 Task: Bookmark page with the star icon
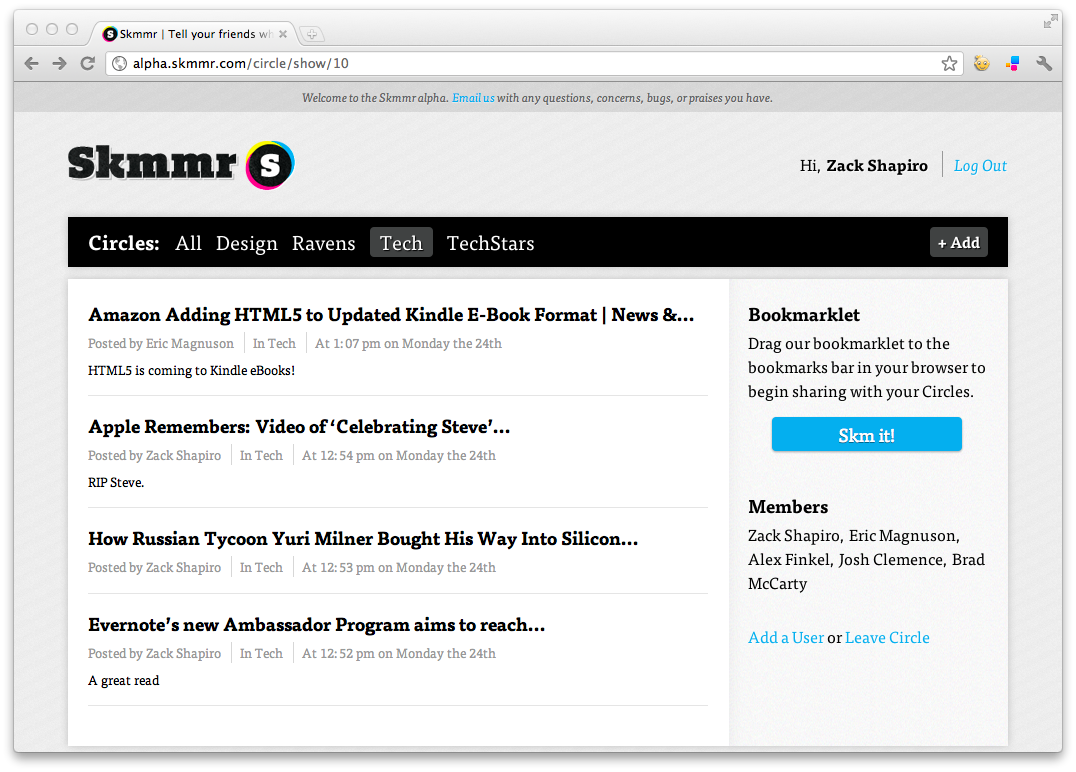click(x=949, y=64)
